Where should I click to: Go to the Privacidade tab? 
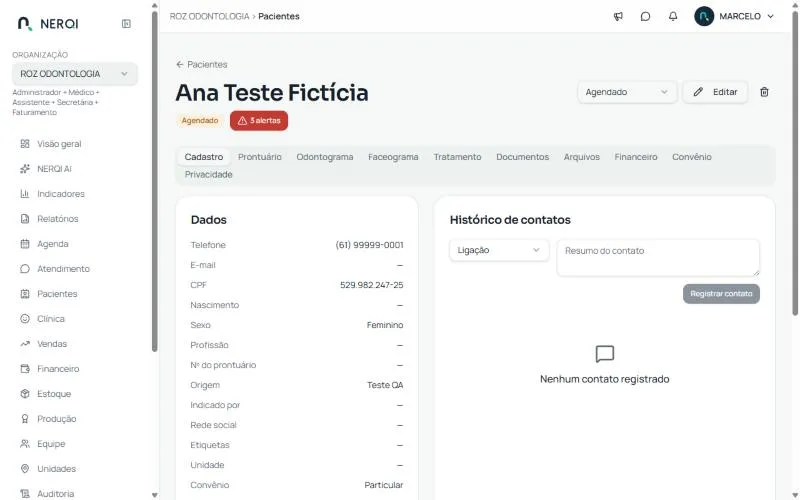point(209,174)
